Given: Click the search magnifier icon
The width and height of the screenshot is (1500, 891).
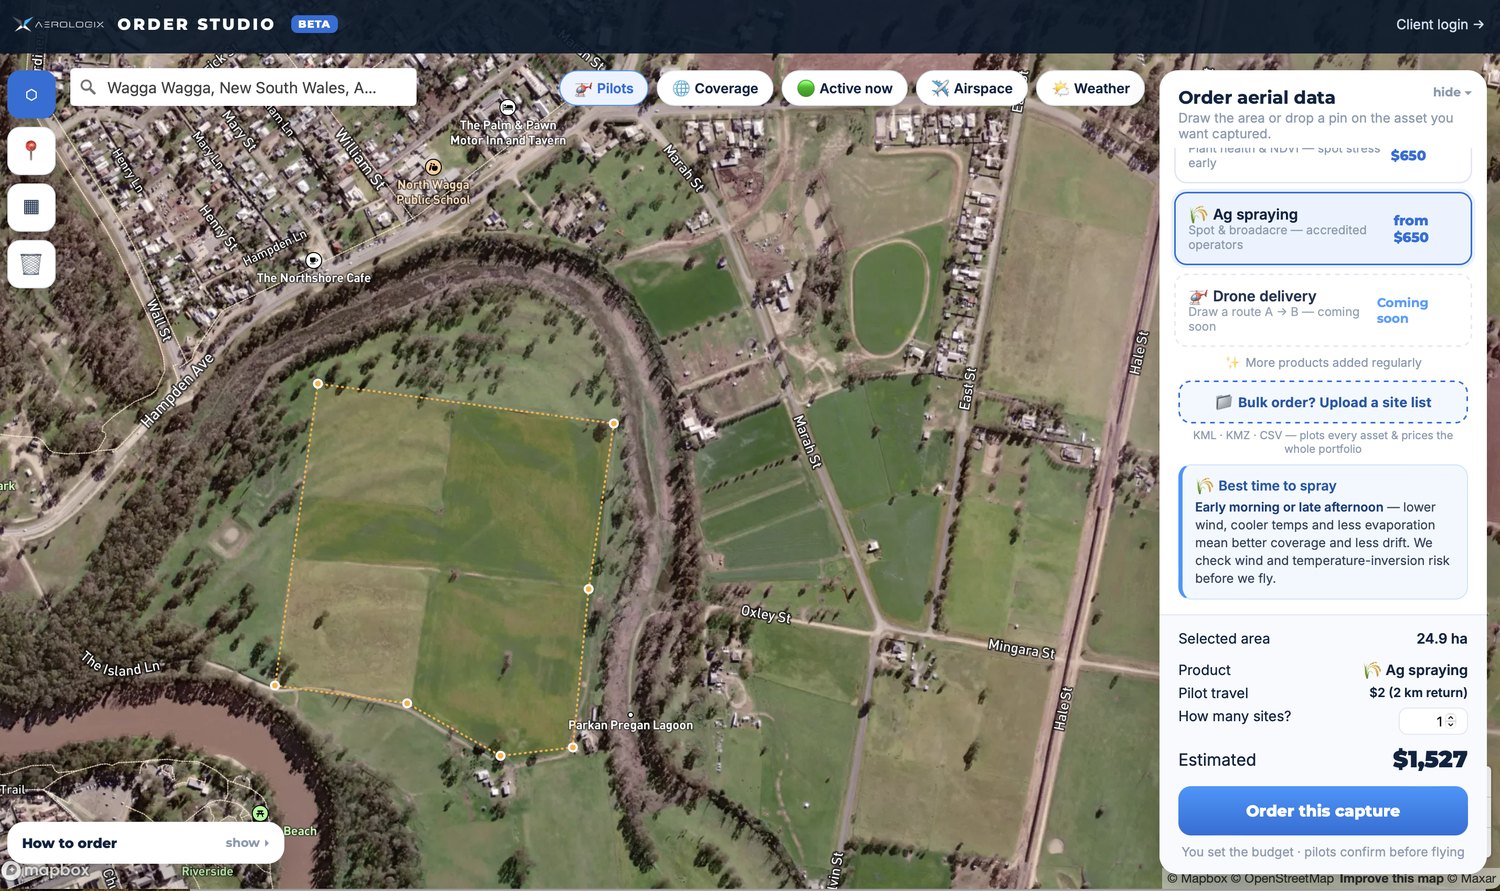Looking at the screenshot, I should pos(88,87).
